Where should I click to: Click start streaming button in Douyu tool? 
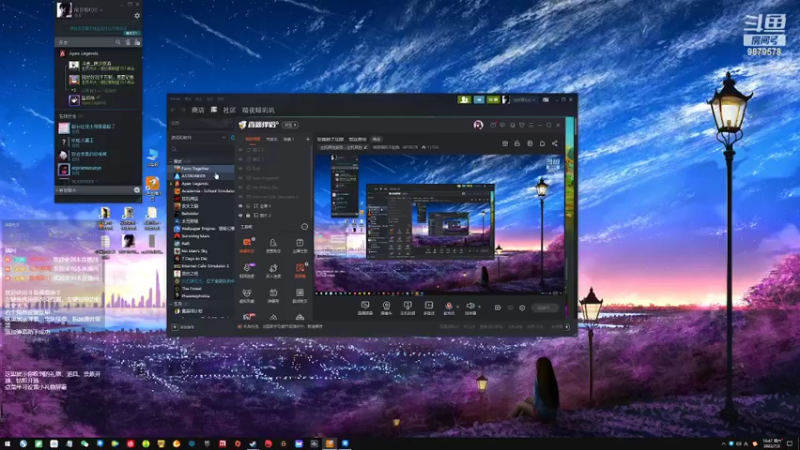544,308
